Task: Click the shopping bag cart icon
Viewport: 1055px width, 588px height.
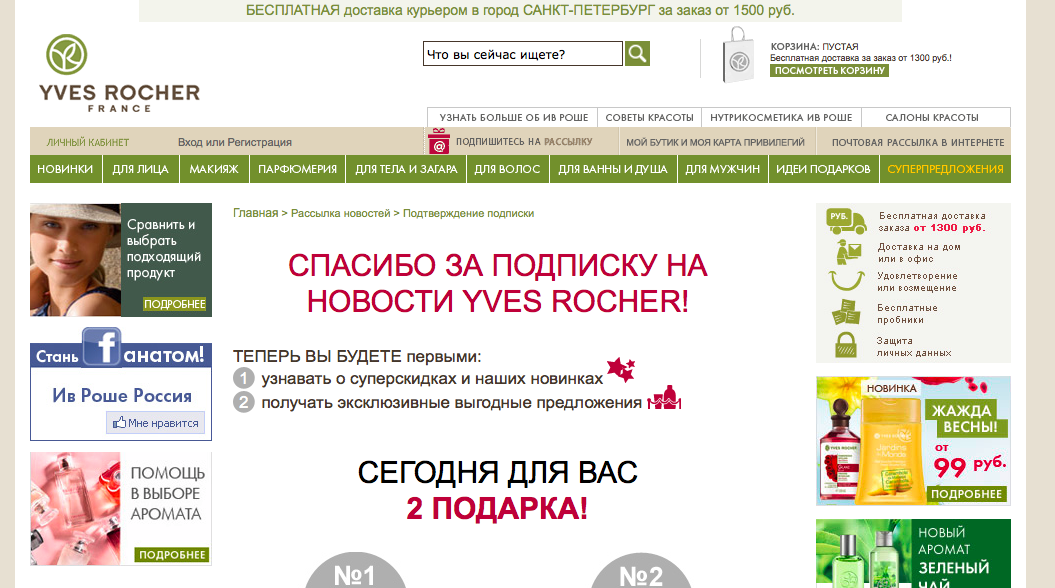Action: (x=737, y=55)
